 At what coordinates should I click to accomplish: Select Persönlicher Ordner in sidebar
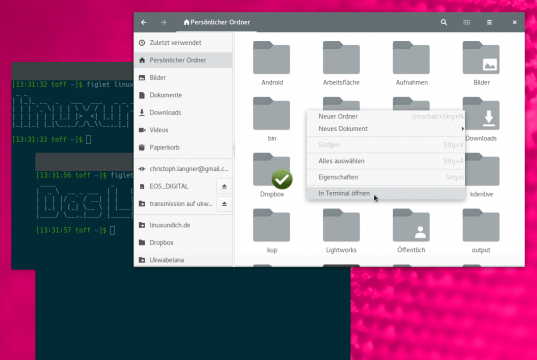tap(183, 60)
